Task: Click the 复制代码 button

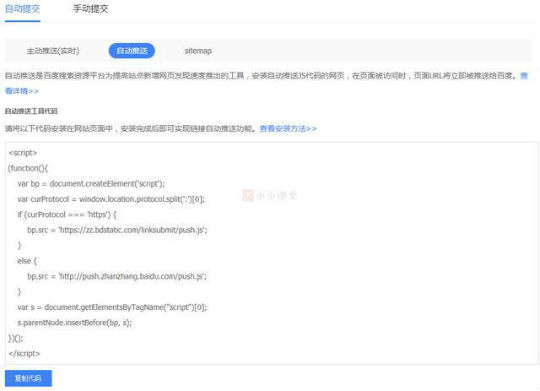Action: click(x=28, y=378)
